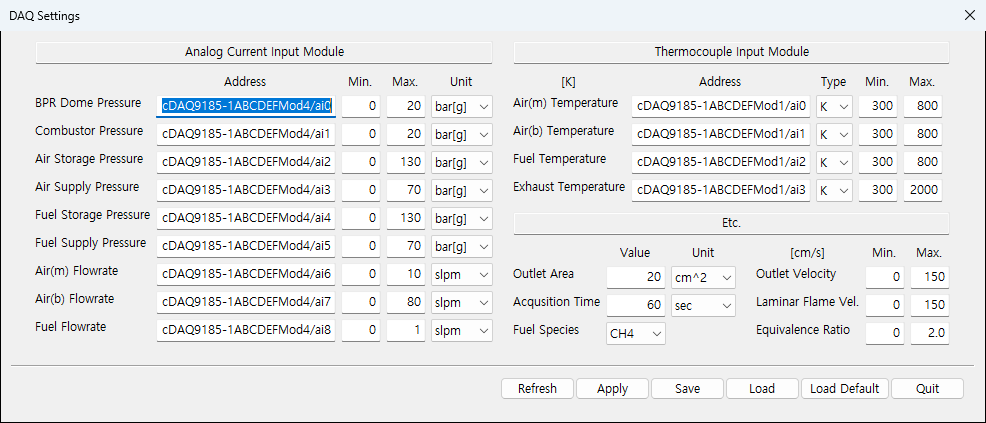Click Equivalence Ratio Max. field
Image resolution: width=986 pixels, height=423 pixels.
929,334
